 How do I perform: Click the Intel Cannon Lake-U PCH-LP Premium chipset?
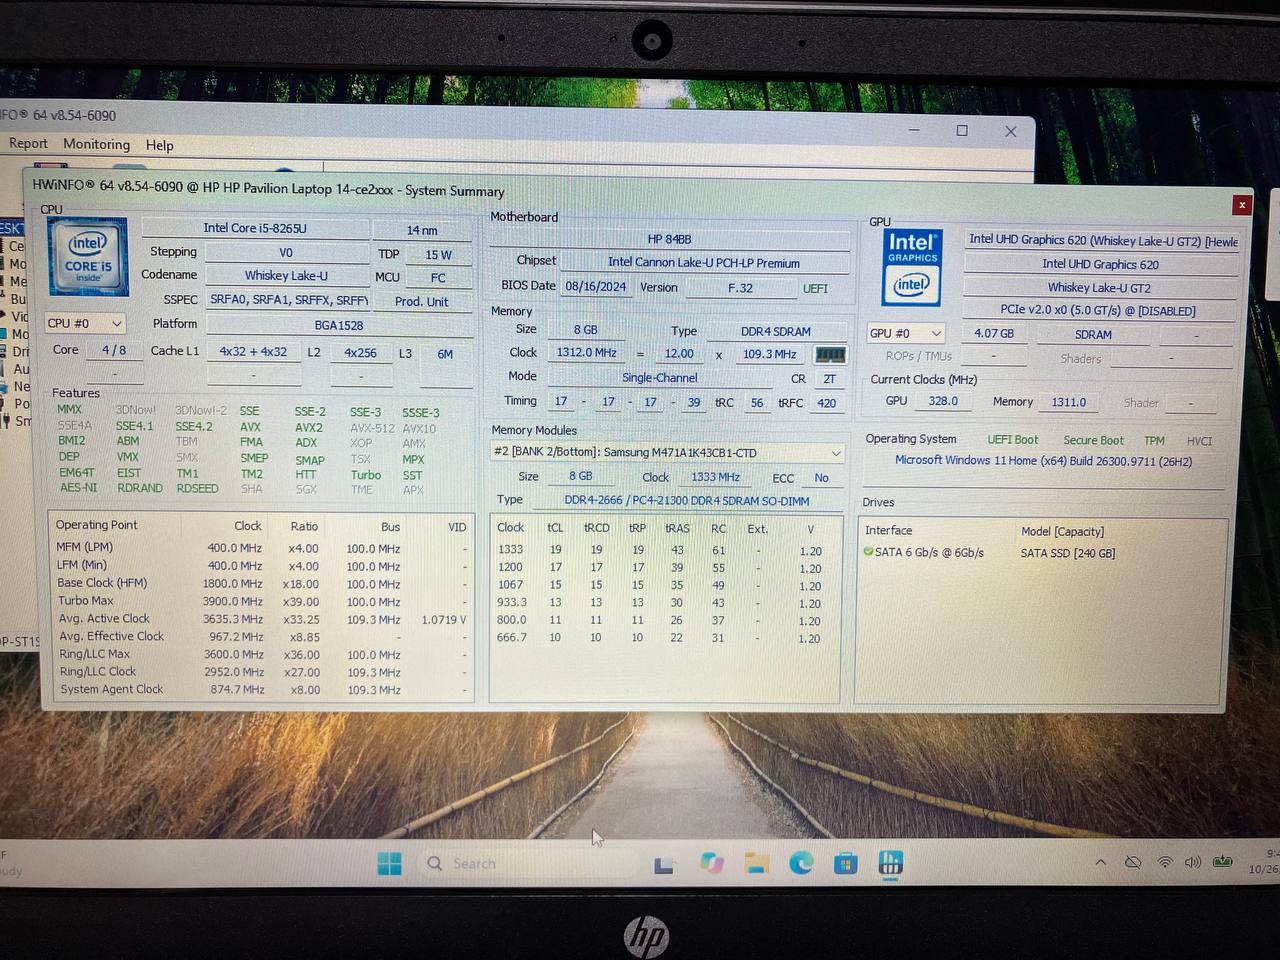(704, 262)
